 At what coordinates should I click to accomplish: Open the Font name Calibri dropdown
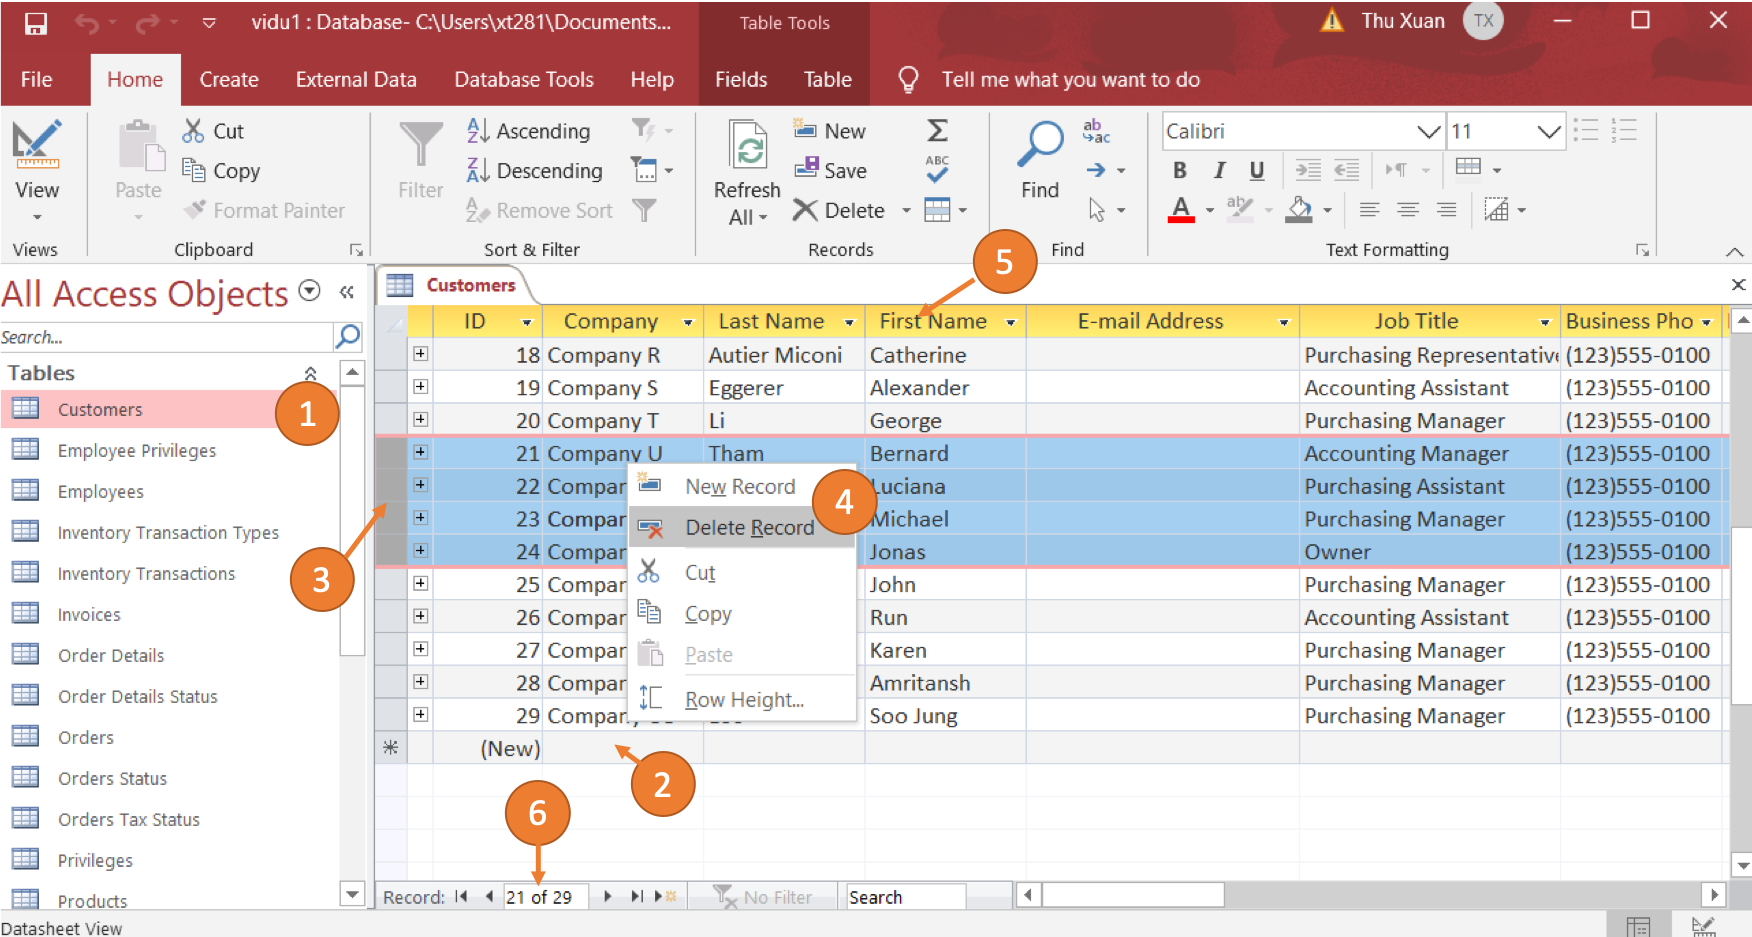click(x=1428, y=131)
